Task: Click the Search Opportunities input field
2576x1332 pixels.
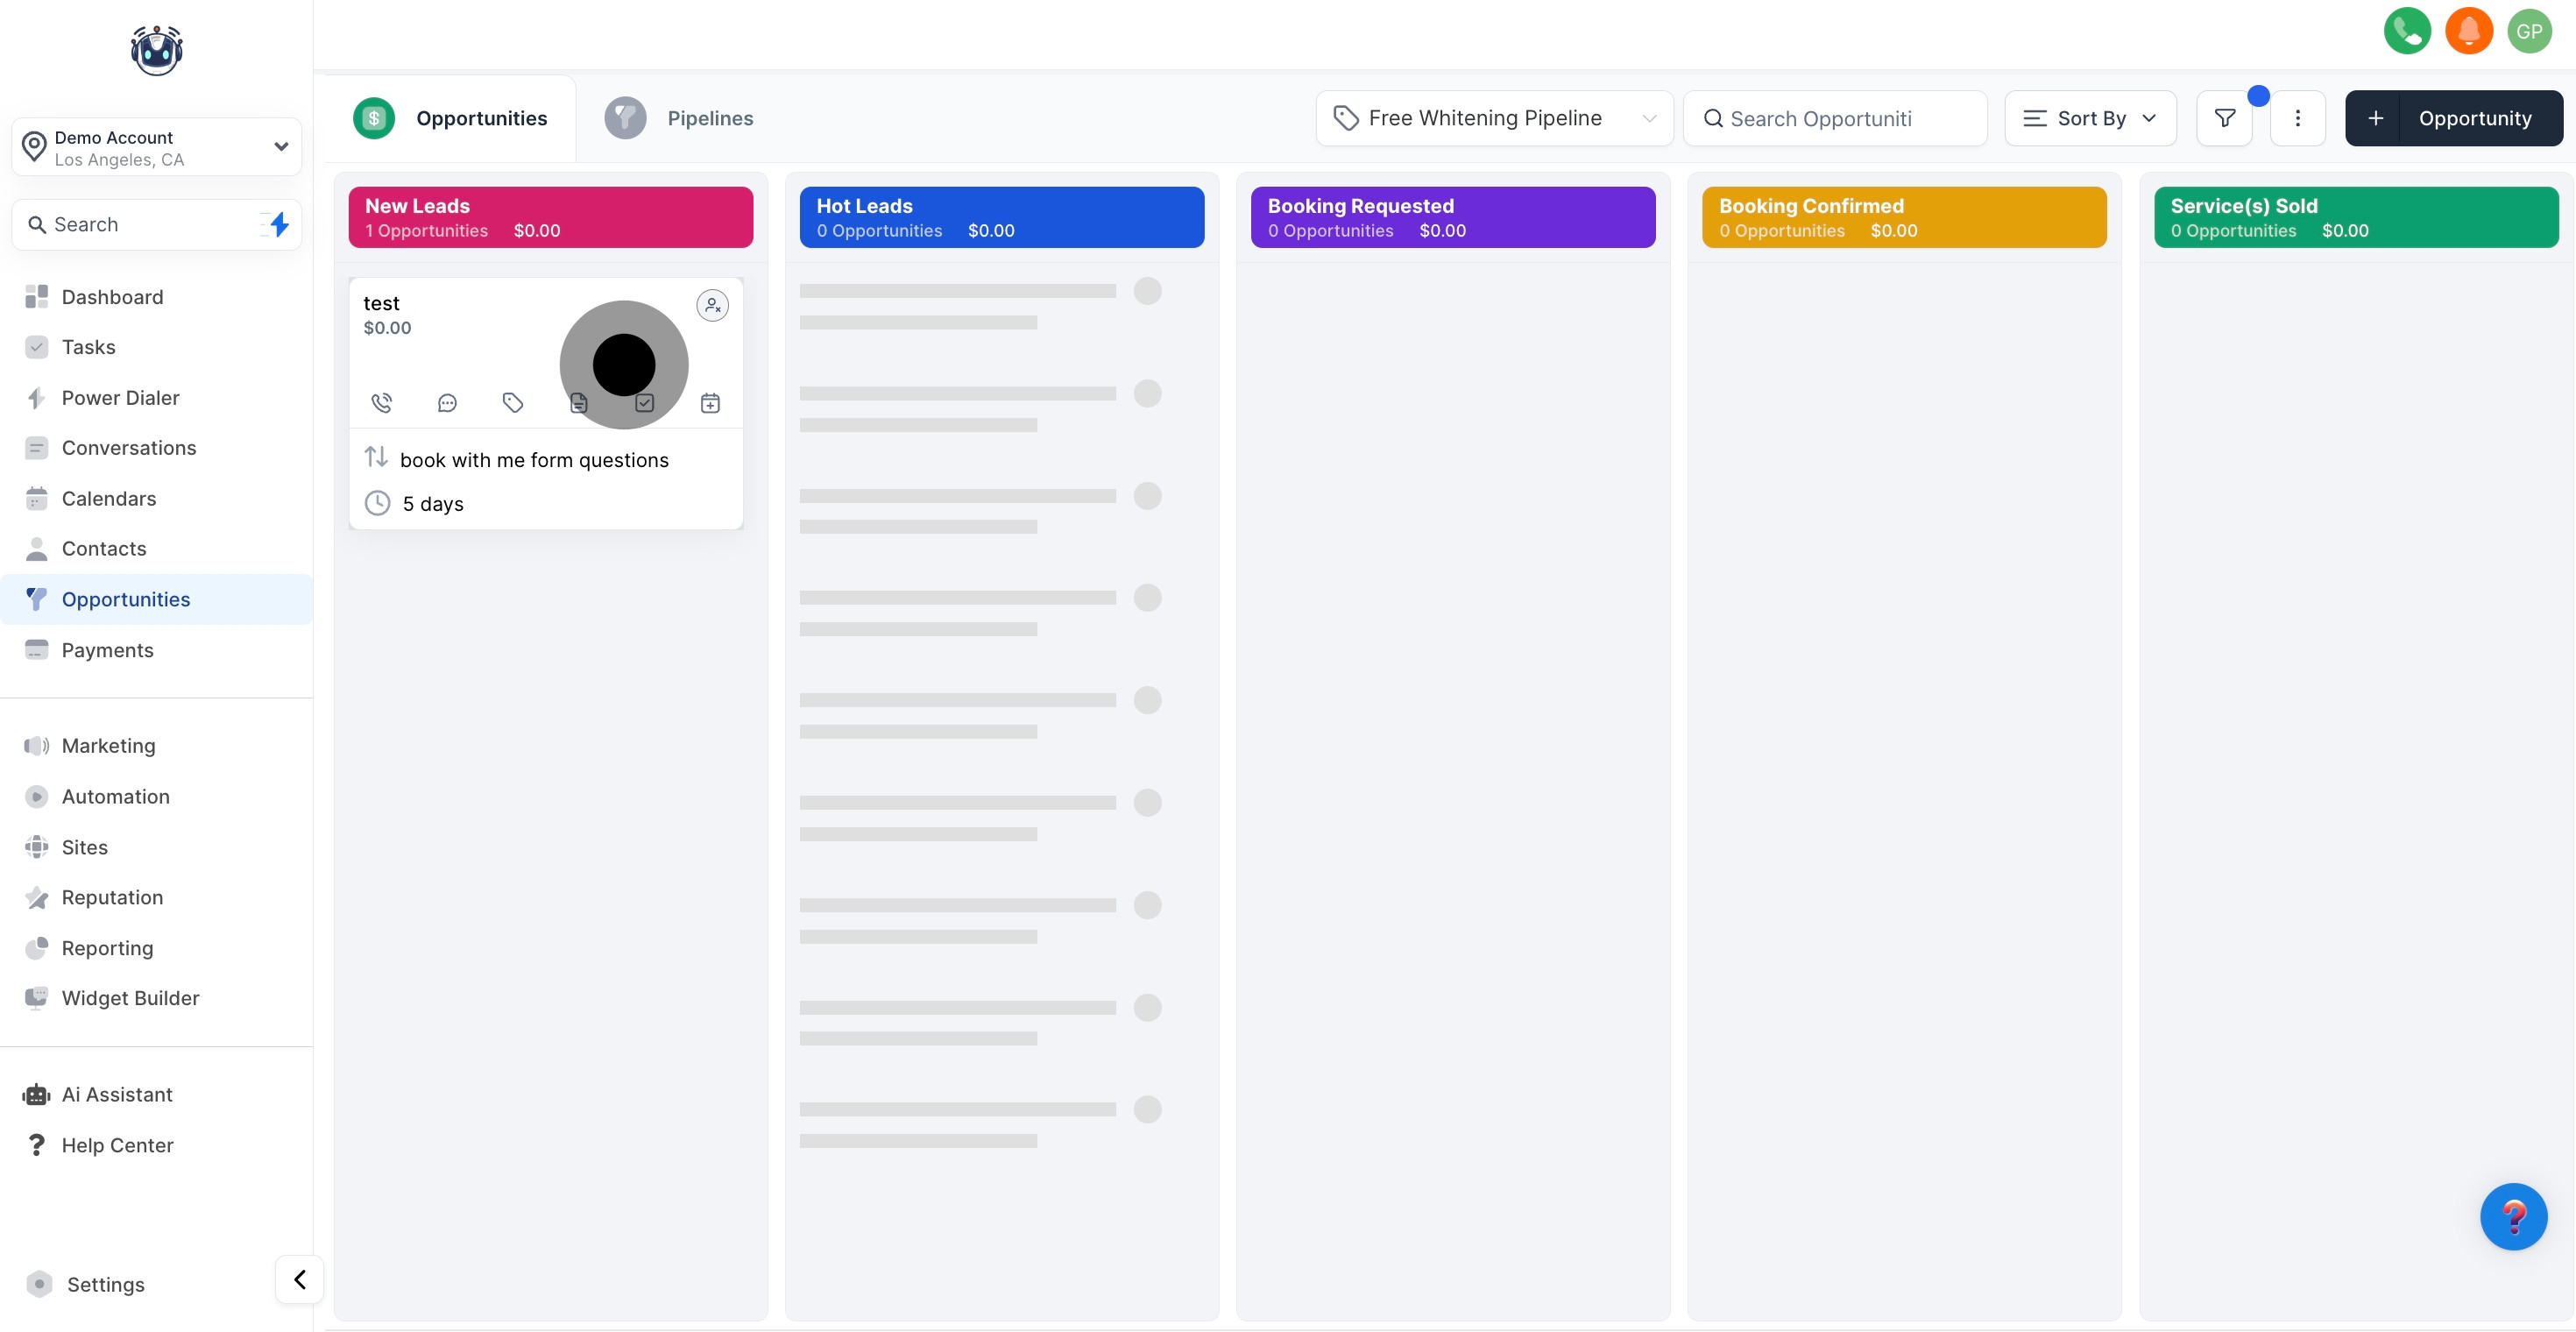Action: coord(1835,118)
